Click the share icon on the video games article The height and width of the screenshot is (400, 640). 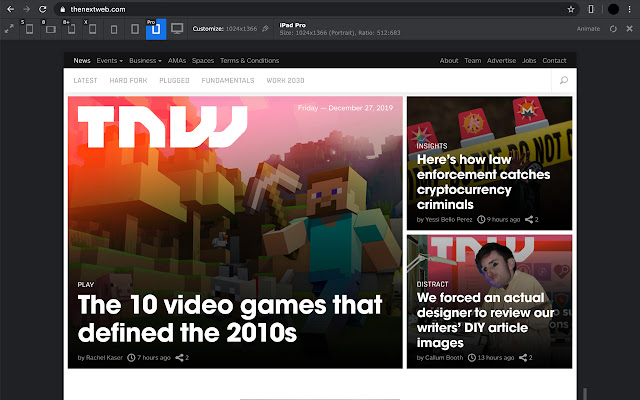pyautogui.click(x=179, y=358)
